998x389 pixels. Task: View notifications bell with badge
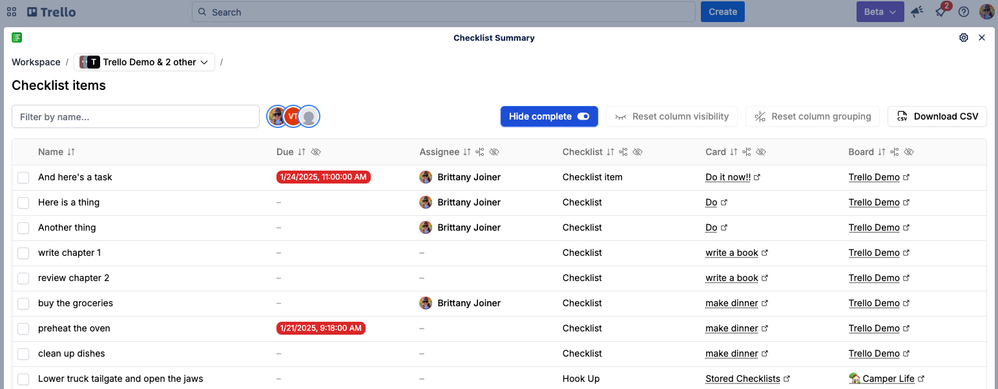[x=941, y=11]
